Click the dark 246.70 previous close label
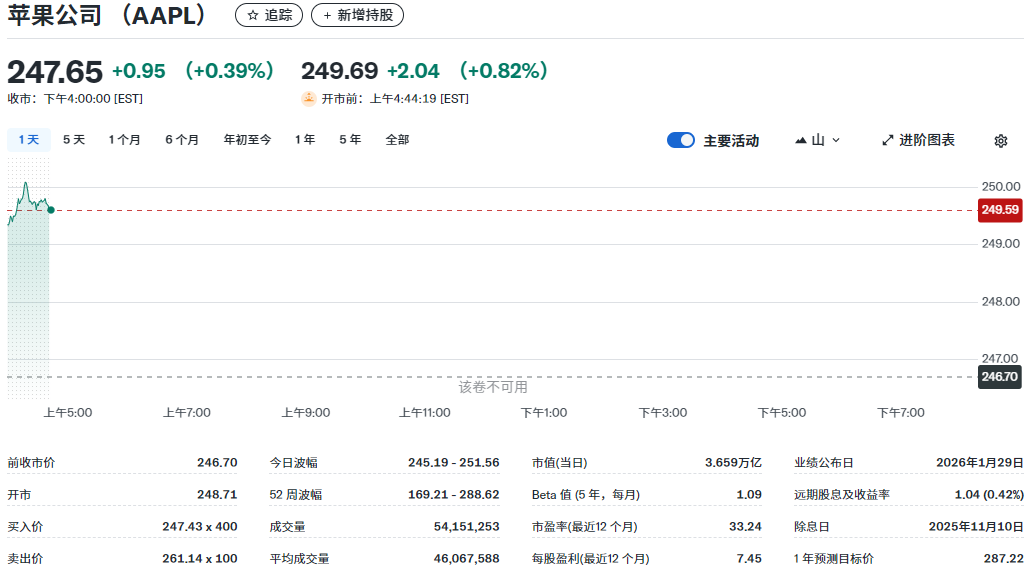Image resolution: width=1035 pixels, height=569 pixels. (1000, 377)
